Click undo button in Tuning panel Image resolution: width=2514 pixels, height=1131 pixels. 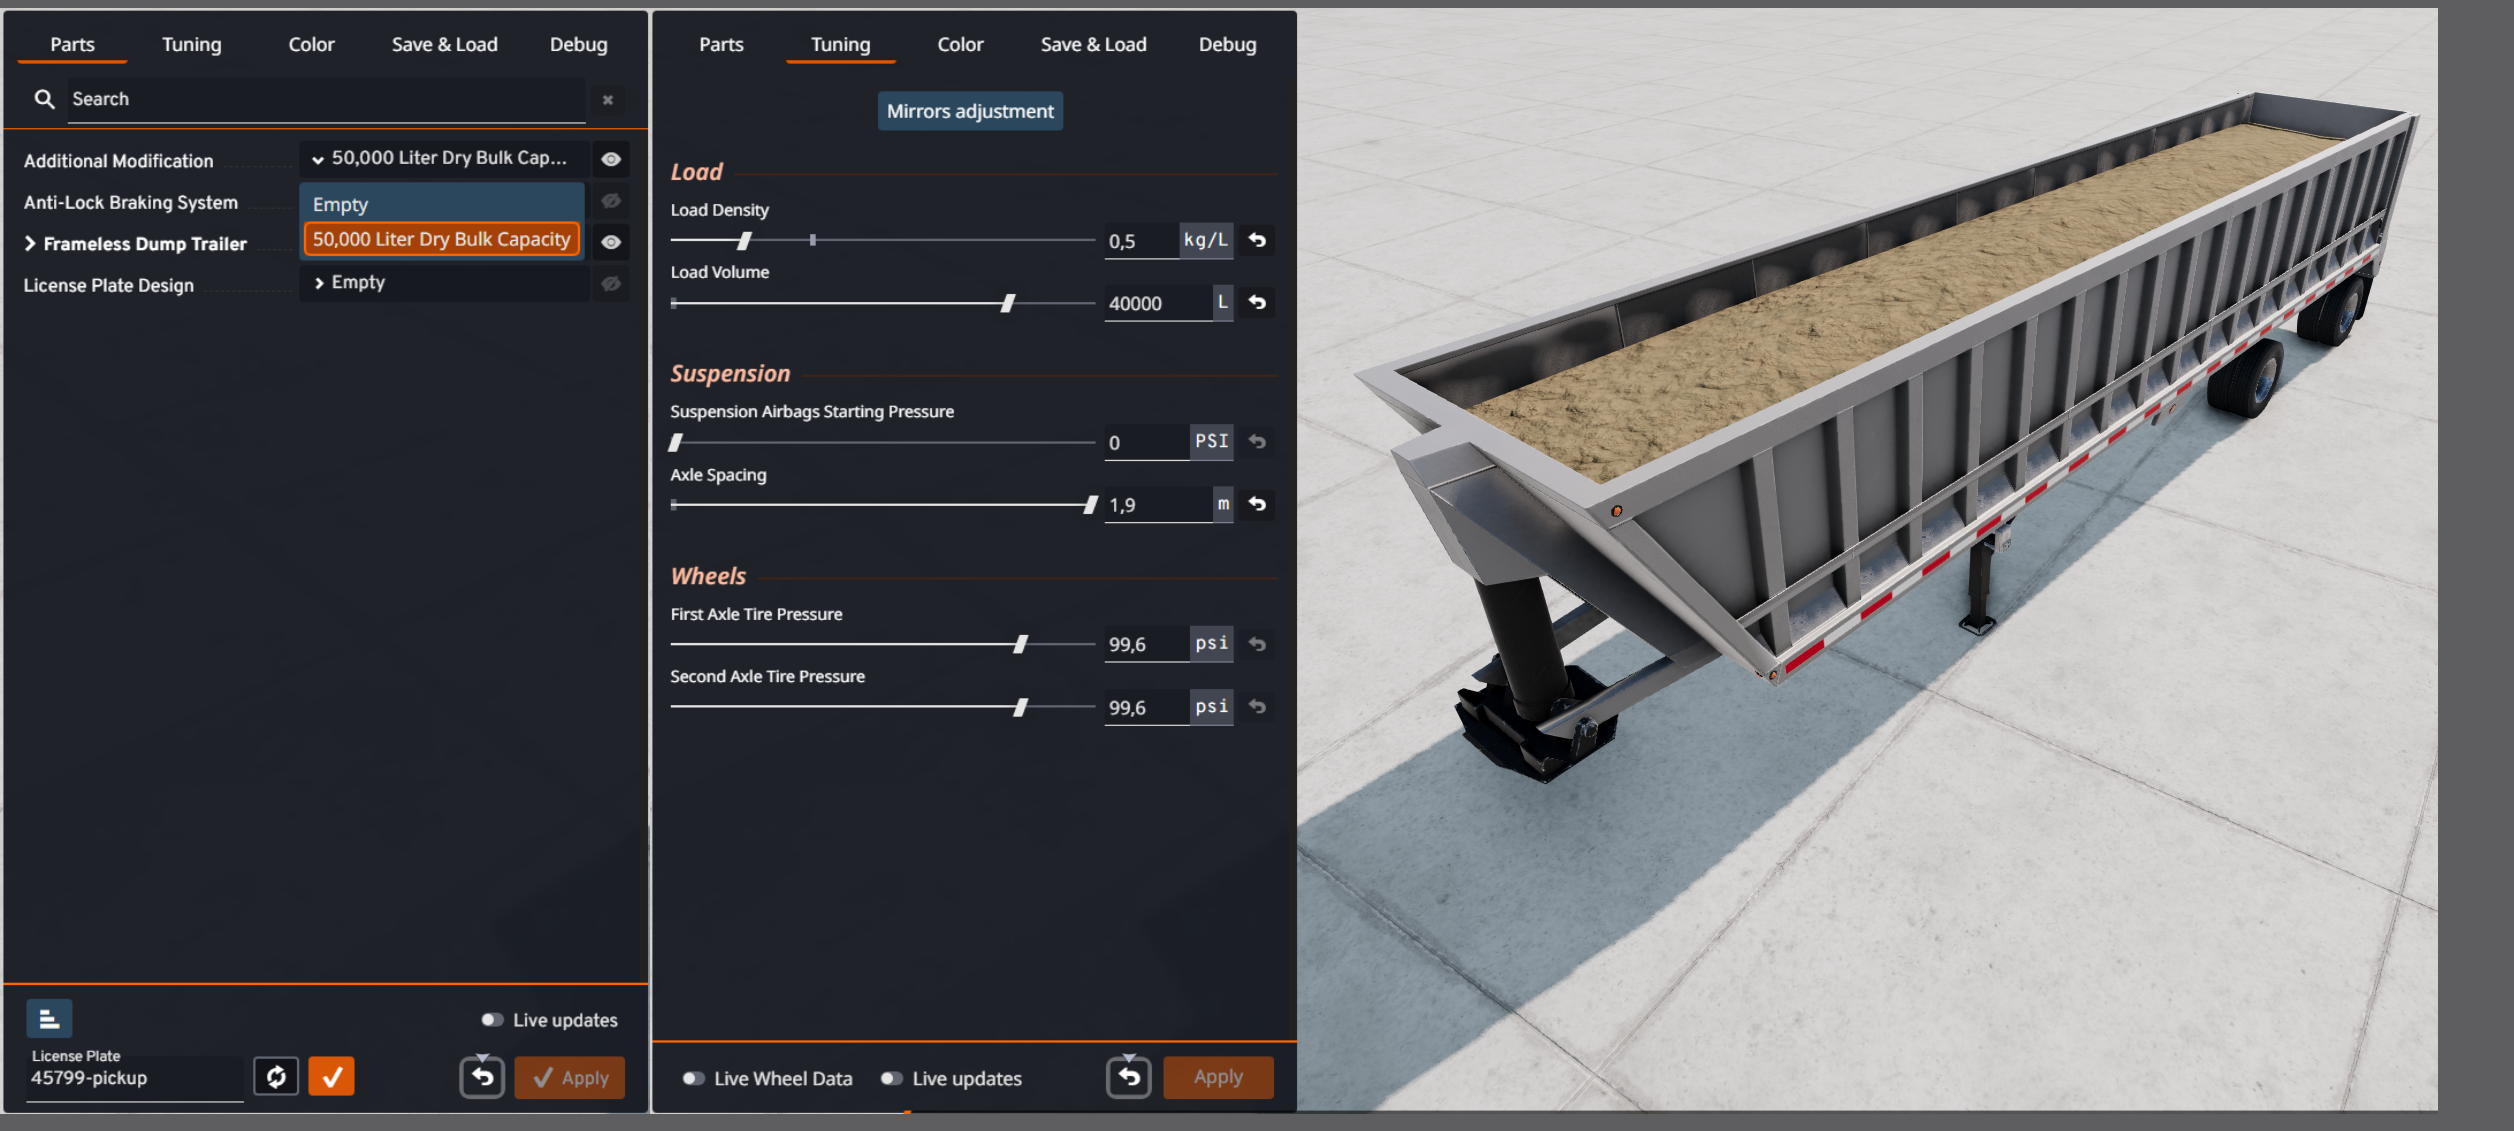pyautogui.click(x=1129, y=1077)
